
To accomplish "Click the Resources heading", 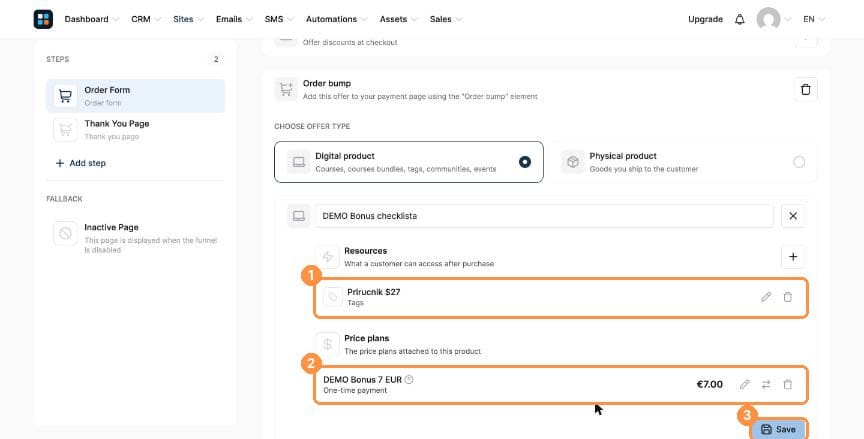I will click(365, 251).
